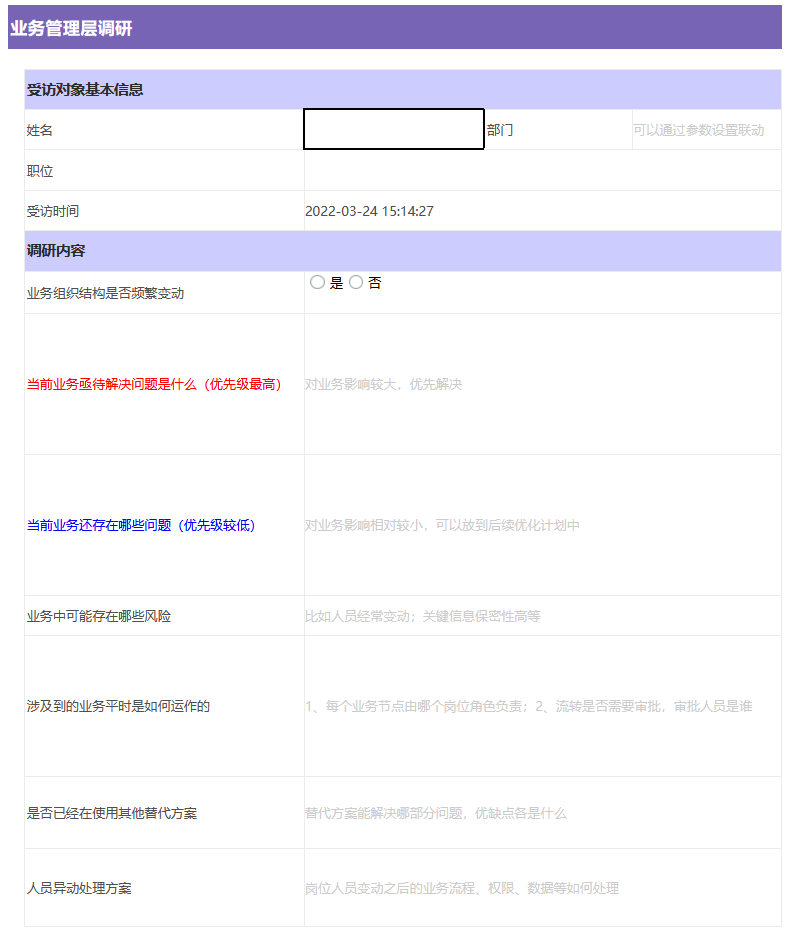Click the field hinting 岗位人员变动之后的业务流程
The width and height of the screenshot is (800, 949).
(543, 888)
